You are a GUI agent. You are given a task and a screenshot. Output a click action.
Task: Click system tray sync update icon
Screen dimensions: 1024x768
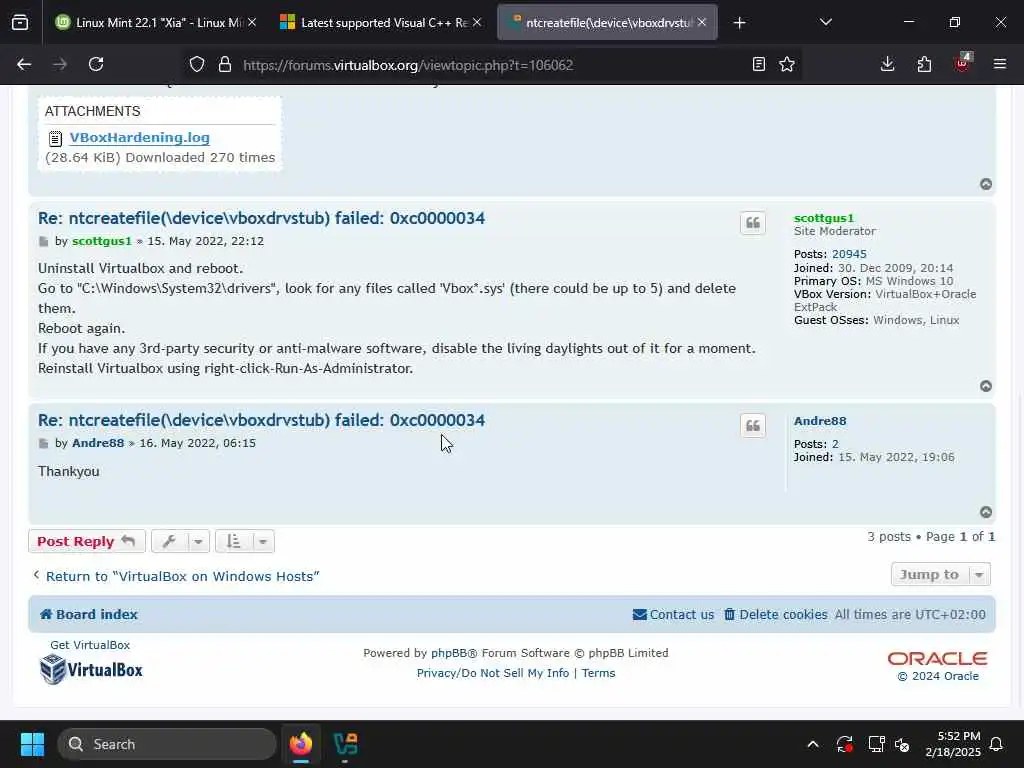(844, 744)
